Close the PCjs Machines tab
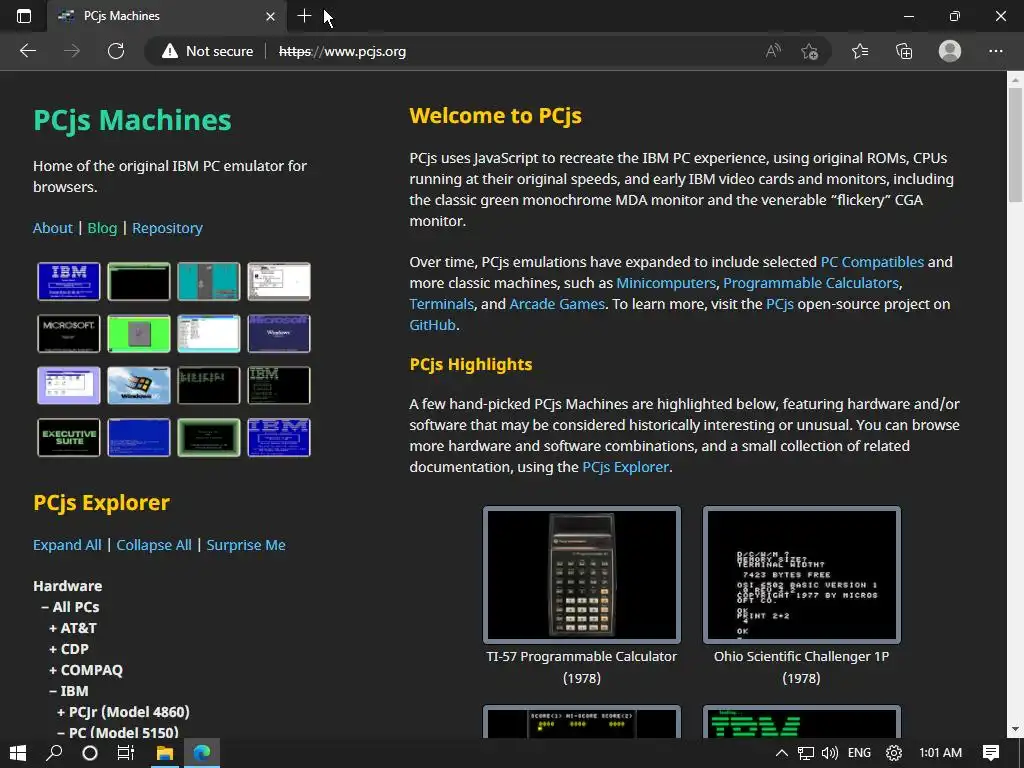 pos(270,16)
